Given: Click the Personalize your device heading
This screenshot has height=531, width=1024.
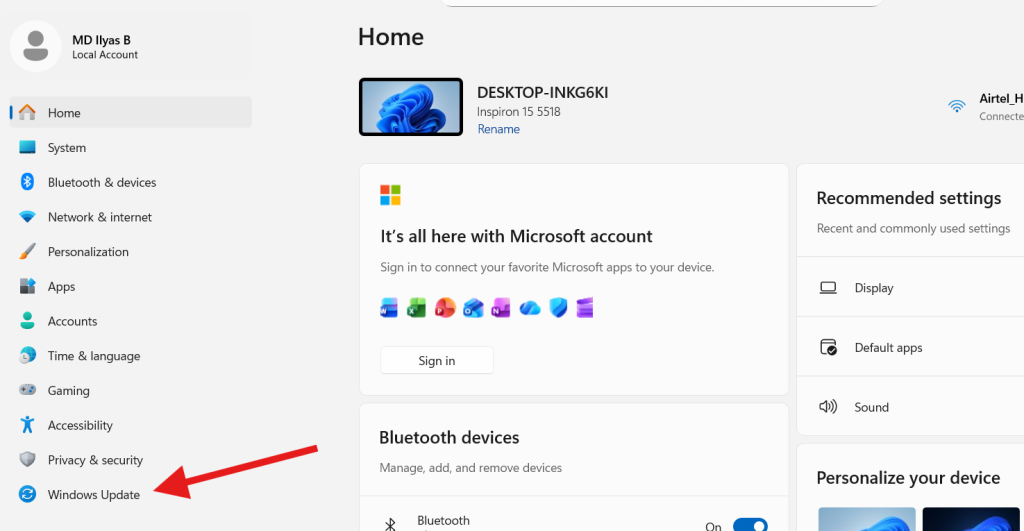Looking at the screenshot, I should coord(908,477).
